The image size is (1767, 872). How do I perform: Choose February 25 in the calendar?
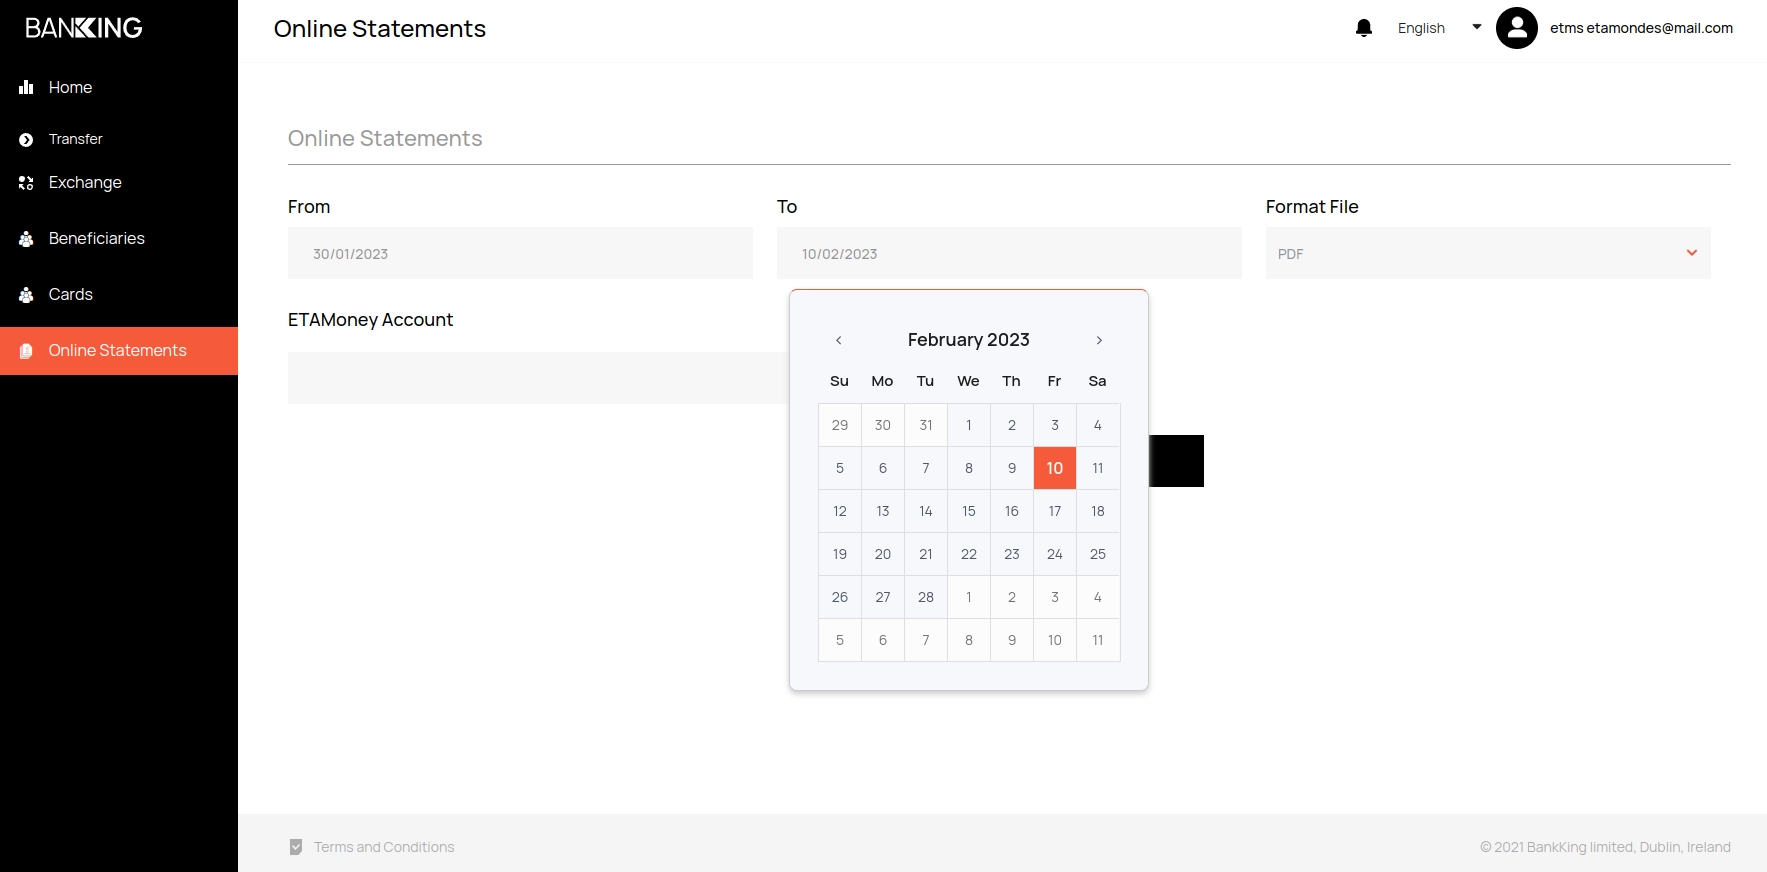1098,554
